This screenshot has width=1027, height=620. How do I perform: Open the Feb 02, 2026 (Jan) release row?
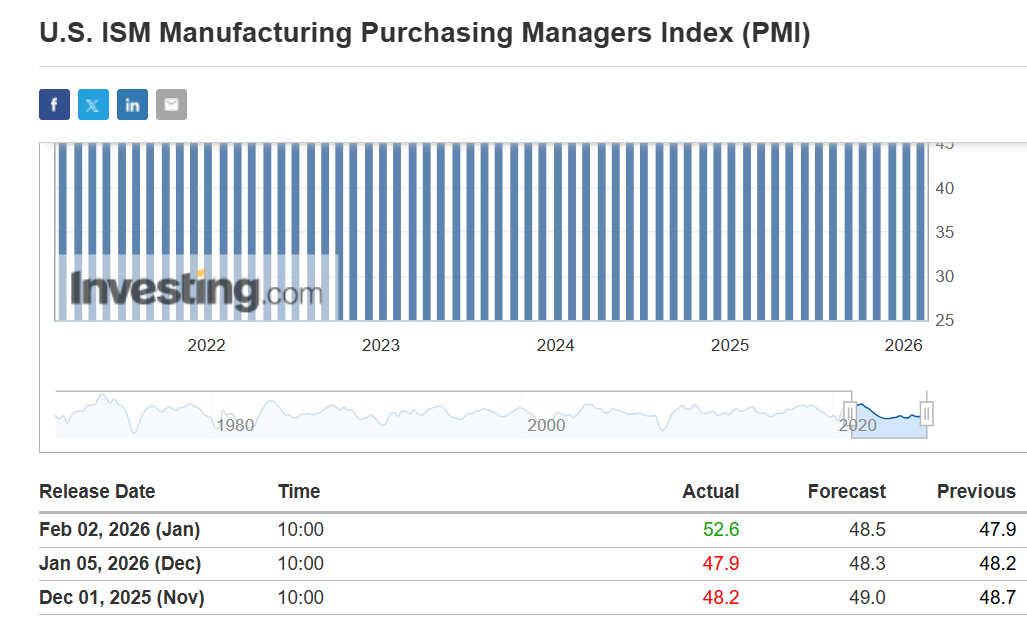click(120, 530)
